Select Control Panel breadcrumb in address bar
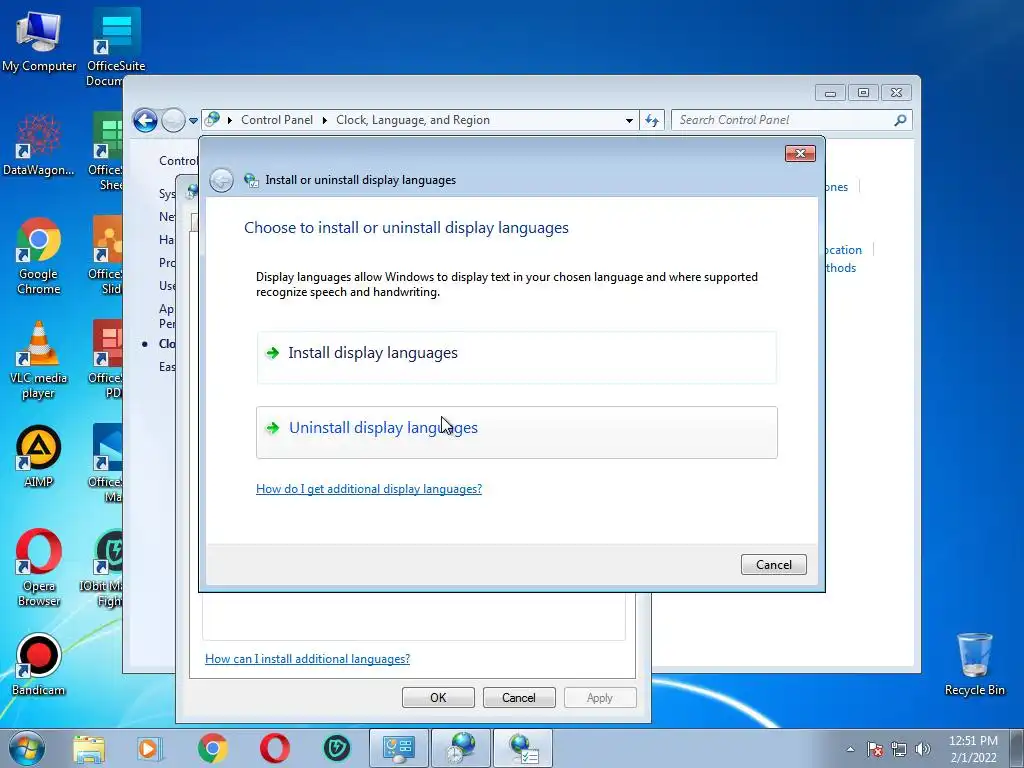This screenshot has height=768, width=1024. 277,120
